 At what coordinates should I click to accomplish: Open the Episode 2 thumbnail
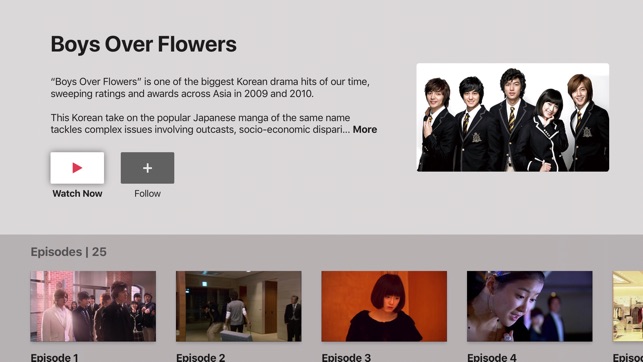(239, 306)
